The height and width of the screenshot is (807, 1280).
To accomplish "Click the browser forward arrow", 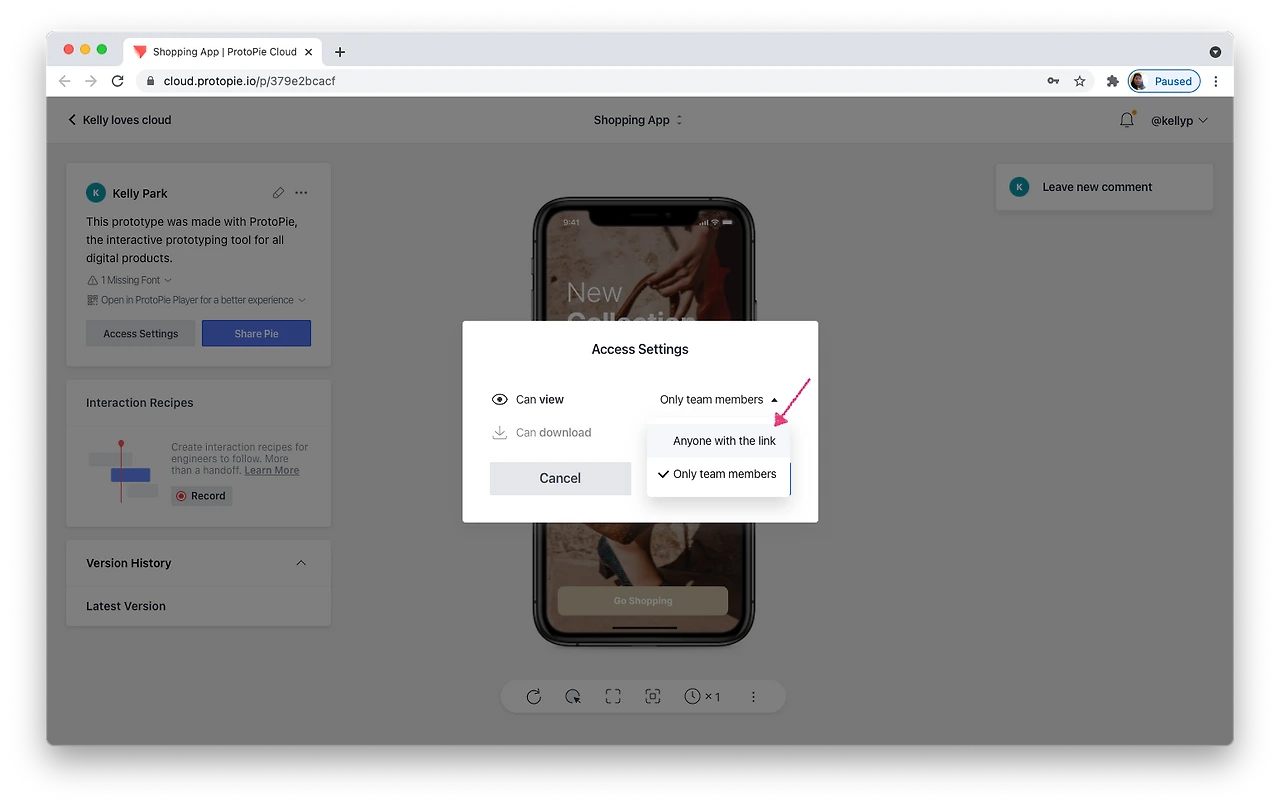I will pos(91,81).
